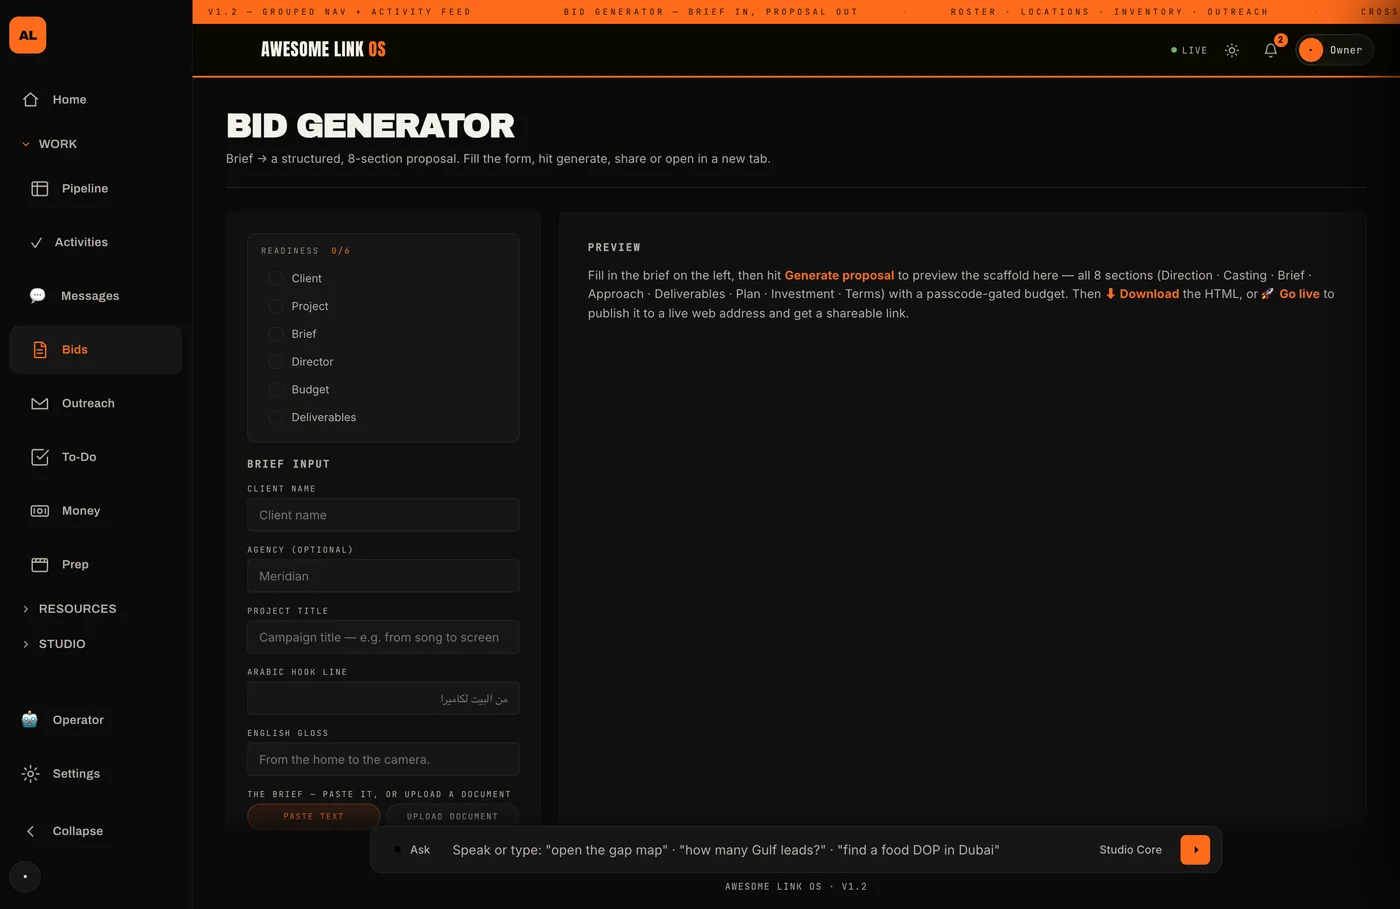Click the Home house icon

30,99
